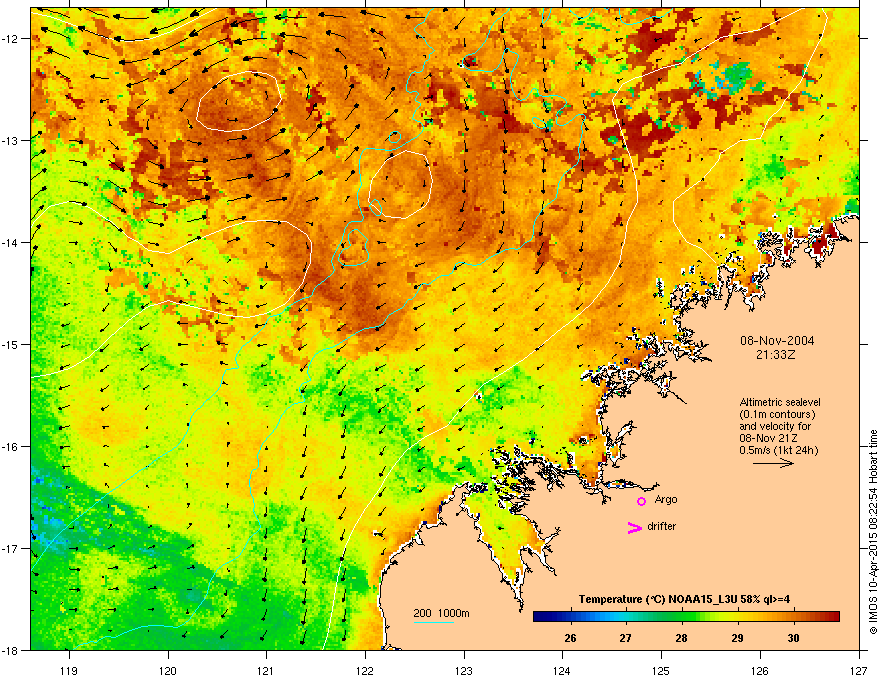Click the 'drifter' legend label
Screen dimensions: 880x680
(662, 526)
